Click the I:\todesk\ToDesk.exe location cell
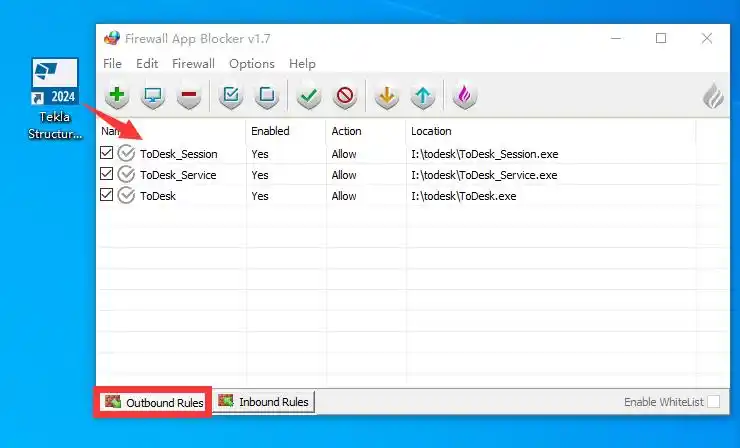 point(463,196)
